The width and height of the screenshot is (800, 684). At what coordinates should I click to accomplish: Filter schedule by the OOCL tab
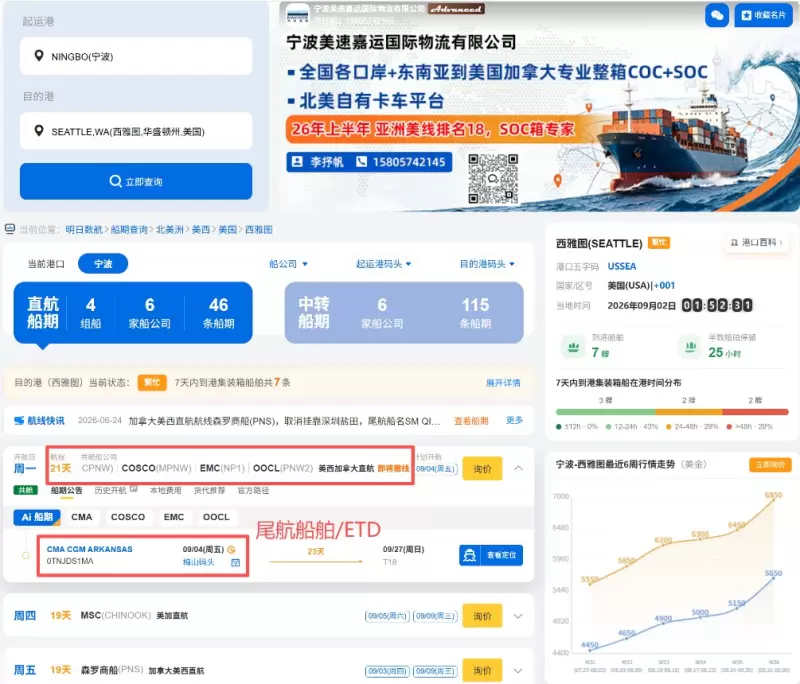pos(216,517)
